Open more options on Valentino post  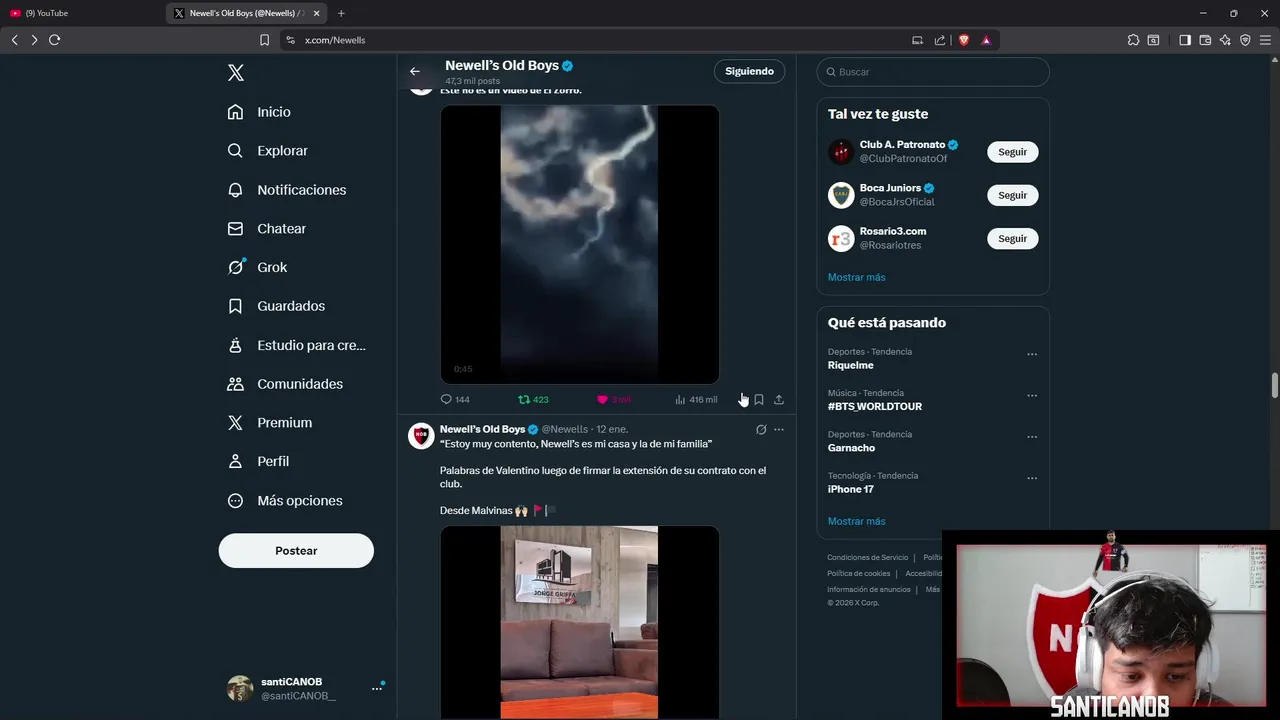click(x=779, y=430)
